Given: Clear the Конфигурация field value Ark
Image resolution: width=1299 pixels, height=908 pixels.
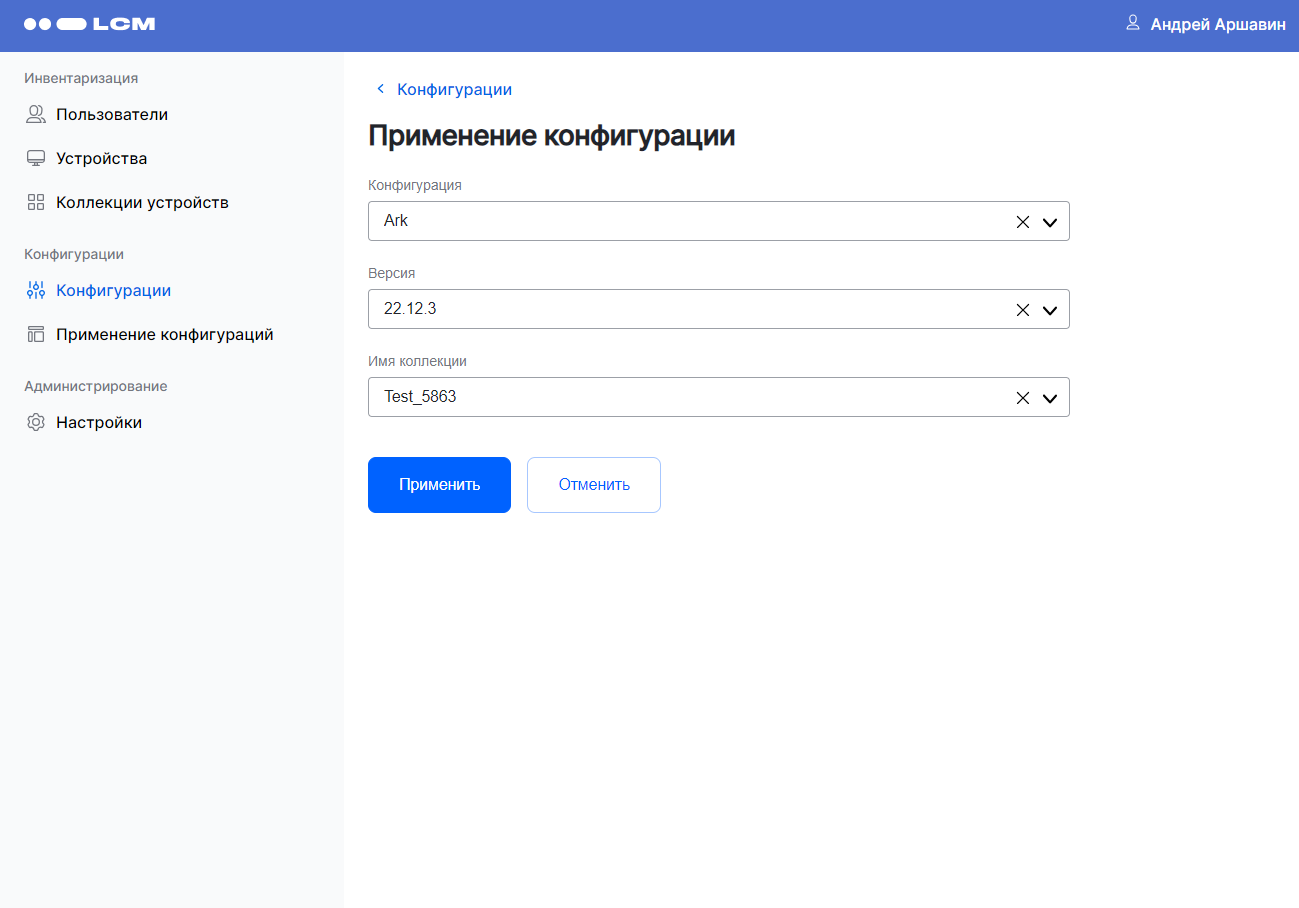Looking at the screenshot, I should [x=1022, y=222].
